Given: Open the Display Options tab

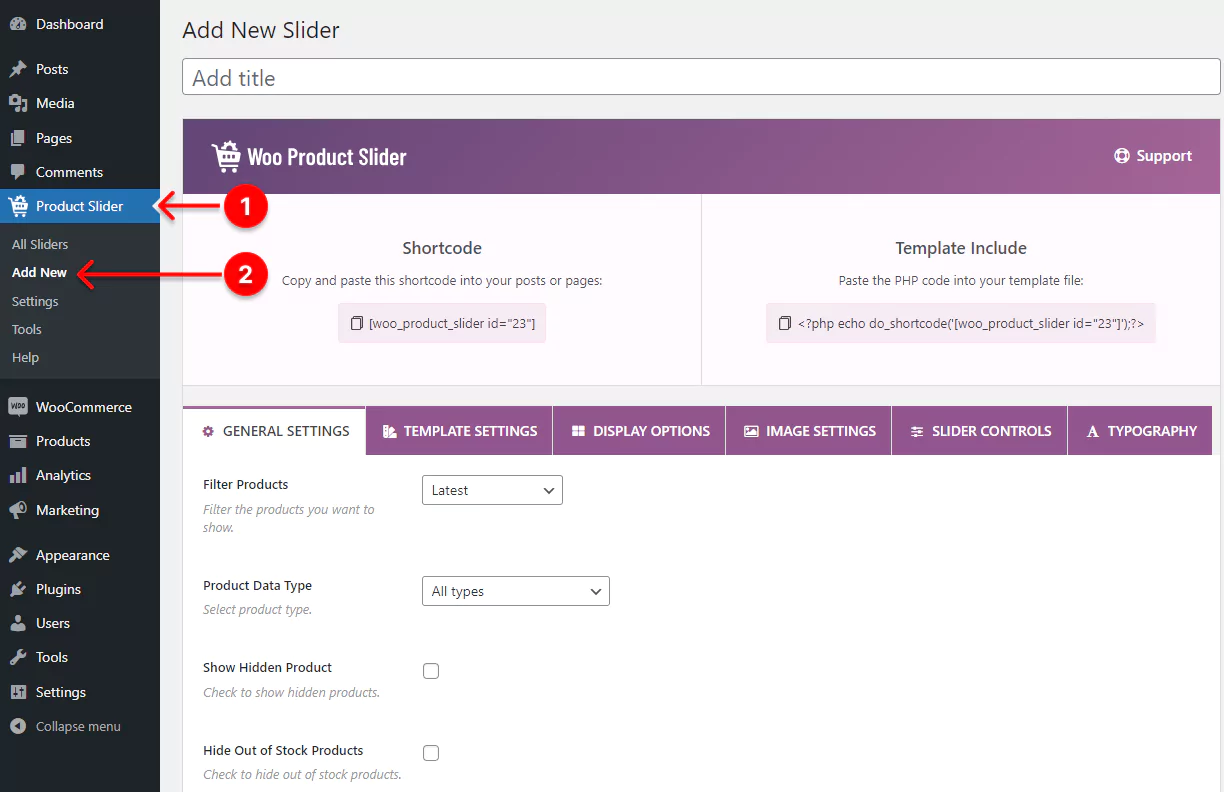Looking at the screenshot, I should (x=640, y=431).
